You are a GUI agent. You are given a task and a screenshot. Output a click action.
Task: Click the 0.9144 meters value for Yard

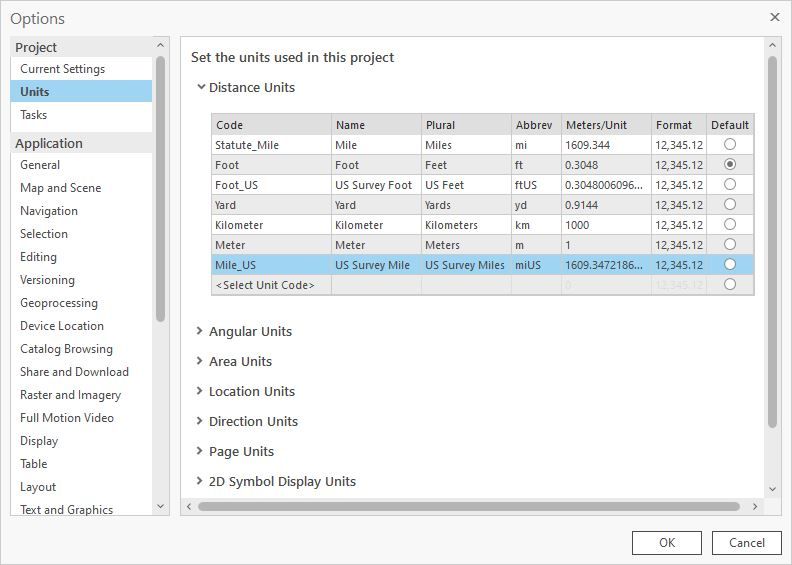[x=606, y=205]
